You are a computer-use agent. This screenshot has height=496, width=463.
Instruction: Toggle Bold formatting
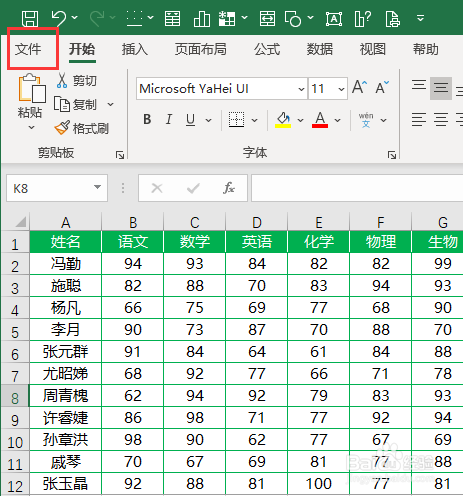[147, 119]
